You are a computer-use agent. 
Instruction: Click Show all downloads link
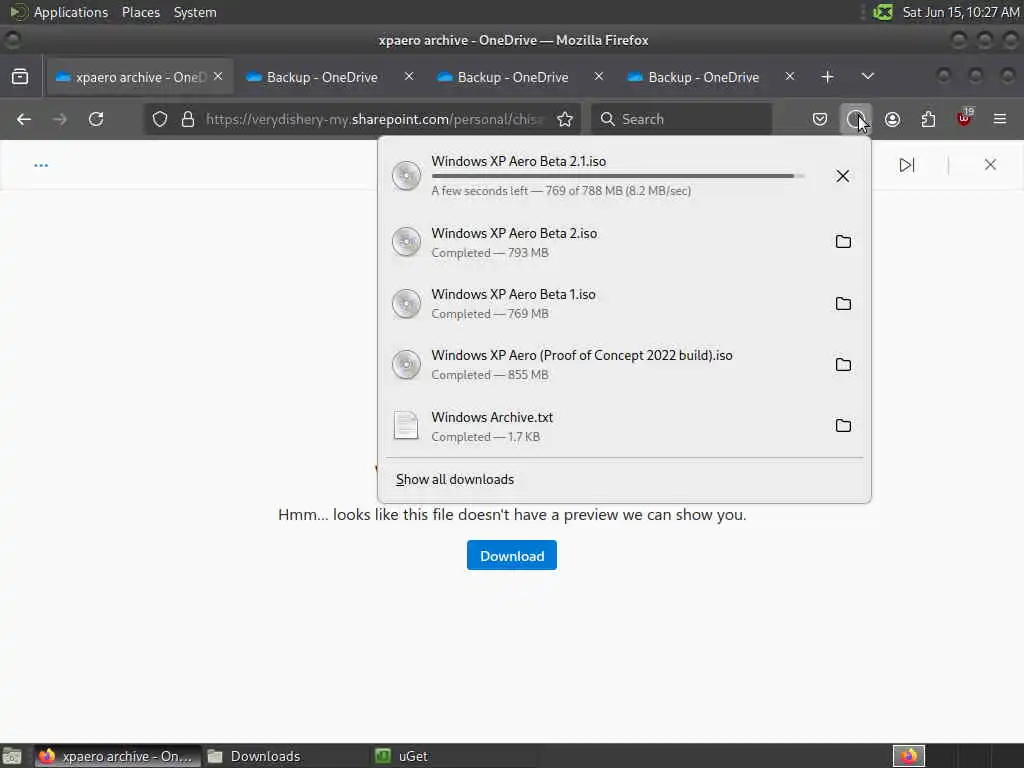click(455, 479)
